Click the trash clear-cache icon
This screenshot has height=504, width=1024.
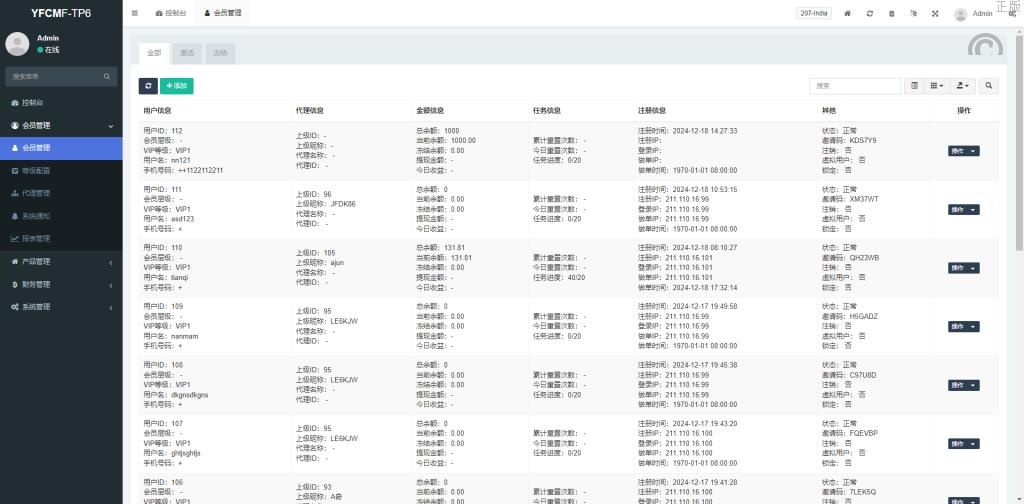[x=892, y=14]
